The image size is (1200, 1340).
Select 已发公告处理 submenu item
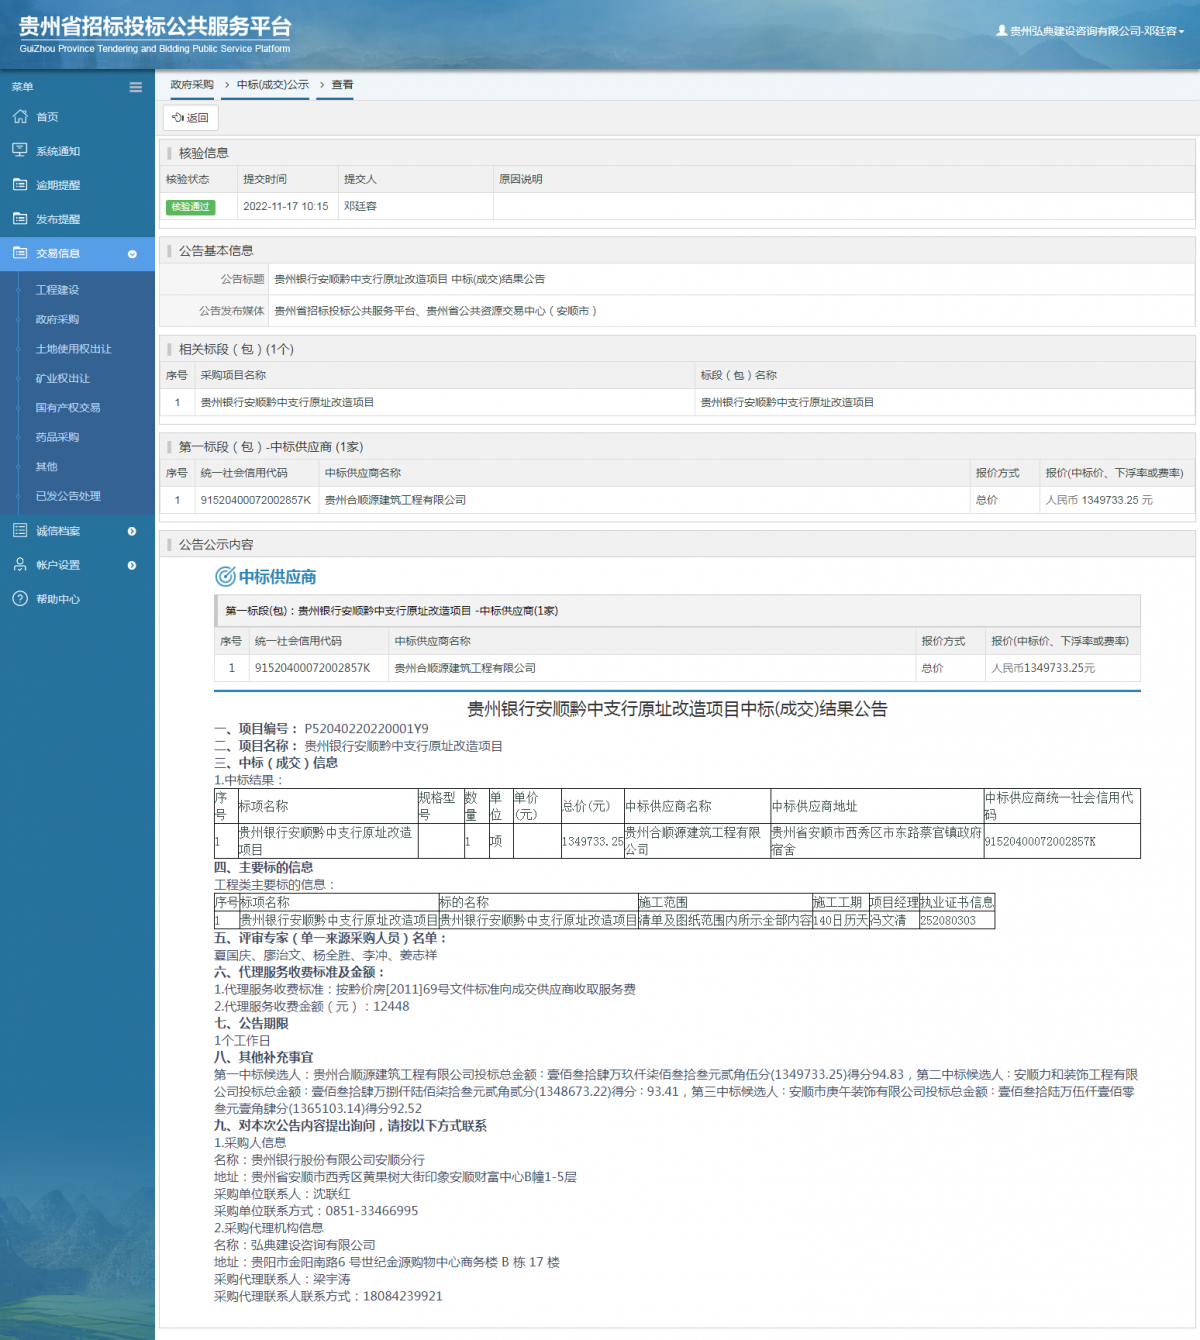pos(68,496)
